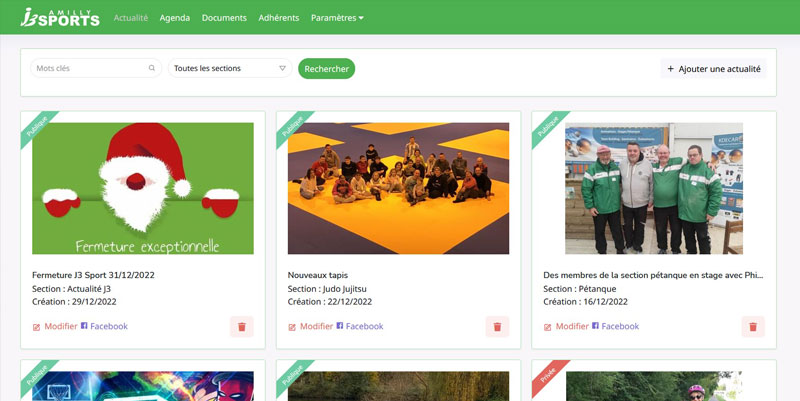The width and height of the screenshot is (800, 401).
Task: Open the Agenda page
Action: click(174, 18)
